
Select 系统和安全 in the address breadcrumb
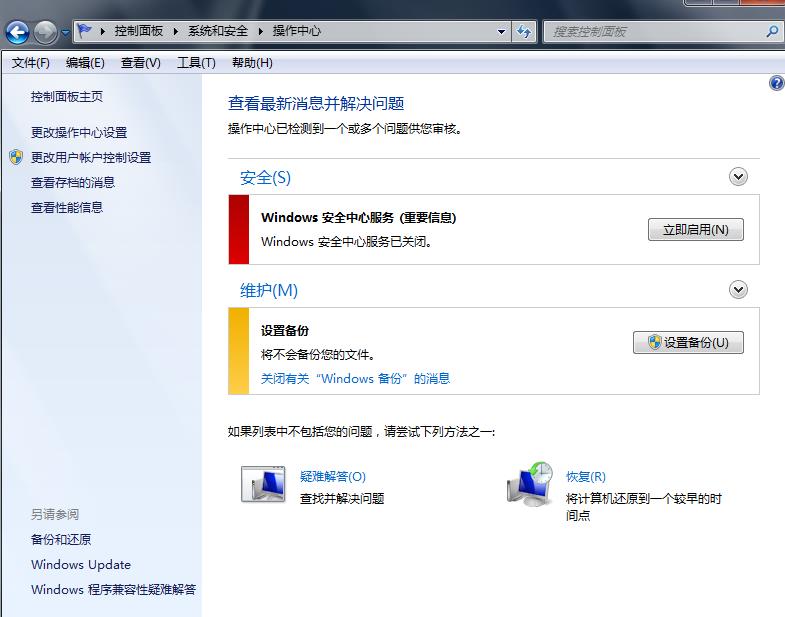(218, 31)
